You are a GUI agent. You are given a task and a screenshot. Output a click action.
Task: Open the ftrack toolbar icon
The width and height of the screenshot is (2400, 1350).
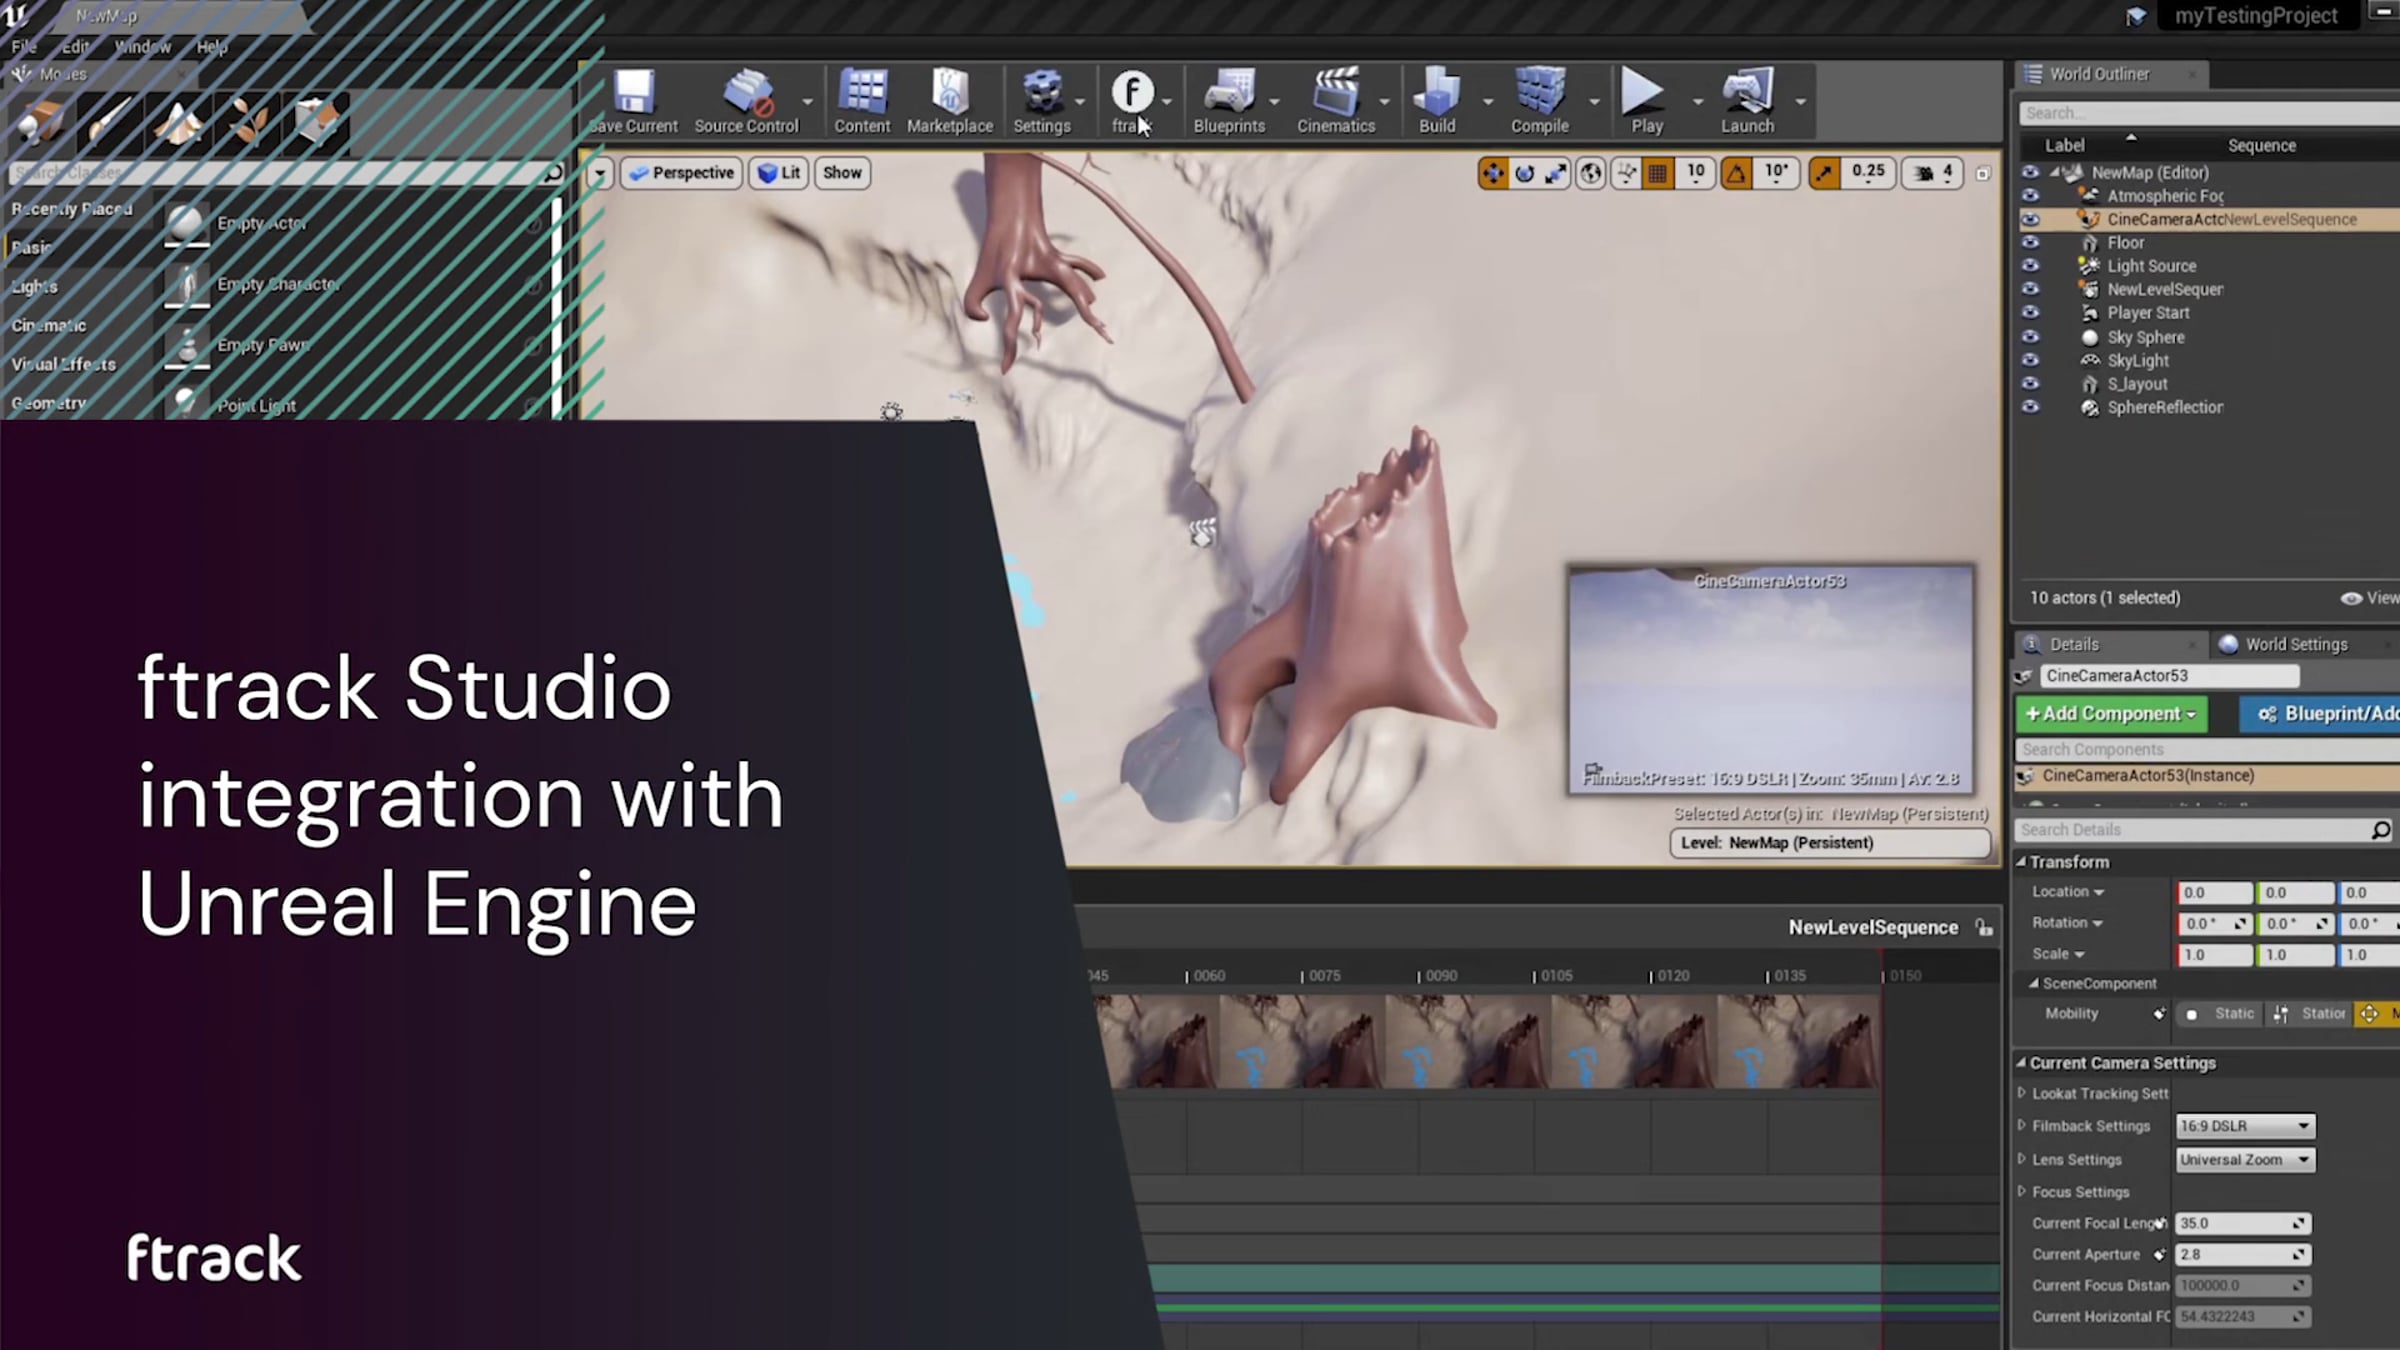[x=1132, y=100]
